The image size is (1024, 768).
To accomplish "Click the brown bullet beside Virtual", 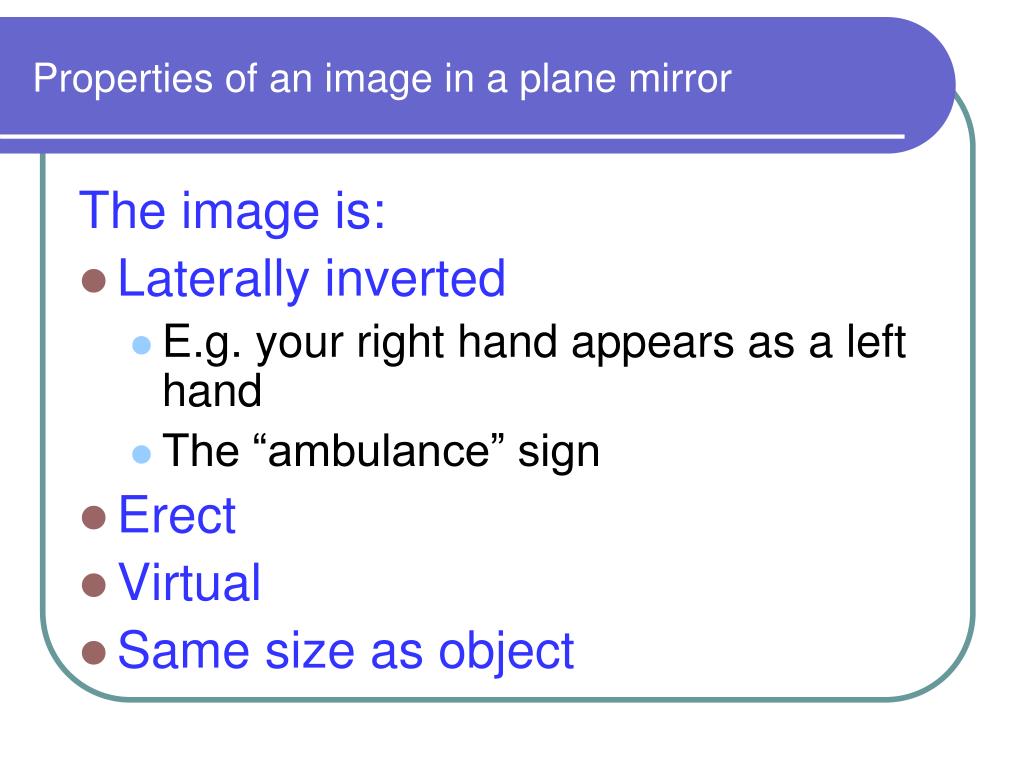I will point(94,585).
